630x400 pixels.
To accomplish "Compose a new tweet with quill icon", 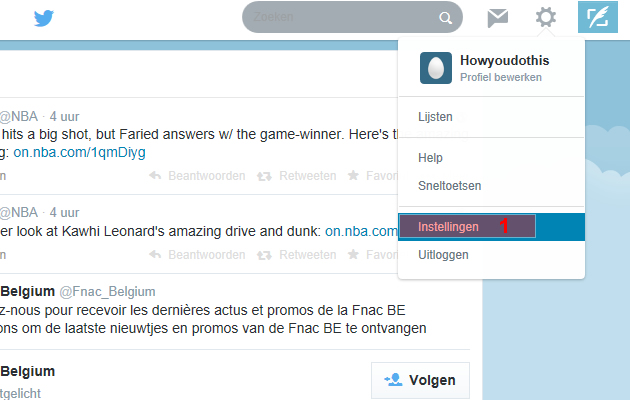I will point(598,17).
